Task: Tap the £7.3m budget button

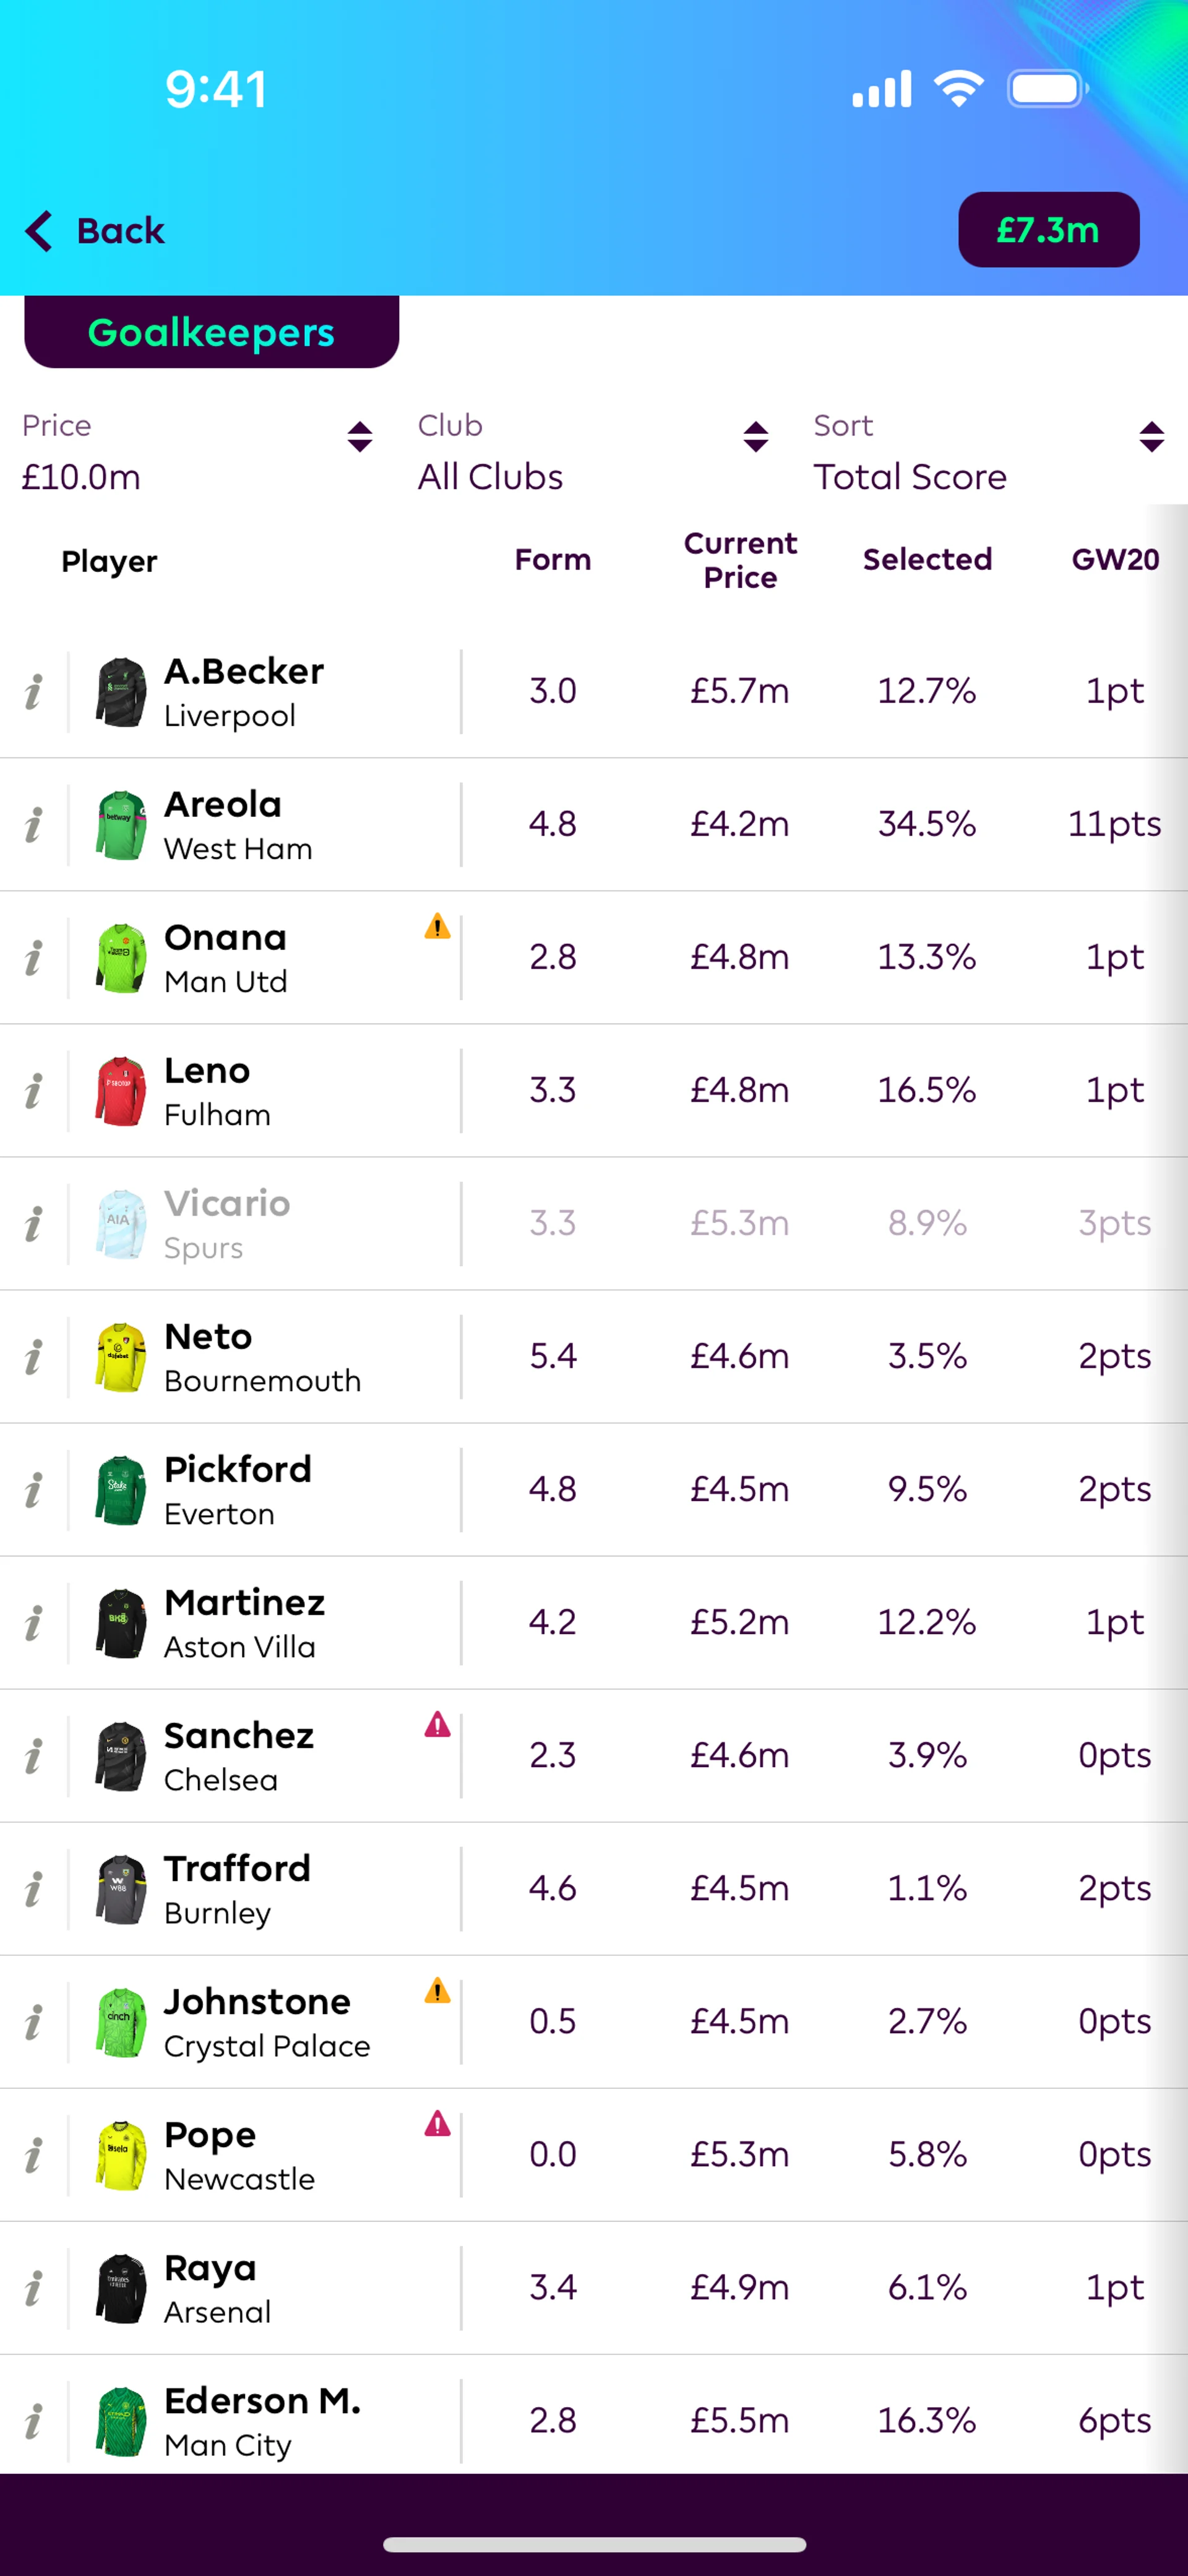Action: tap(1048, 230)
